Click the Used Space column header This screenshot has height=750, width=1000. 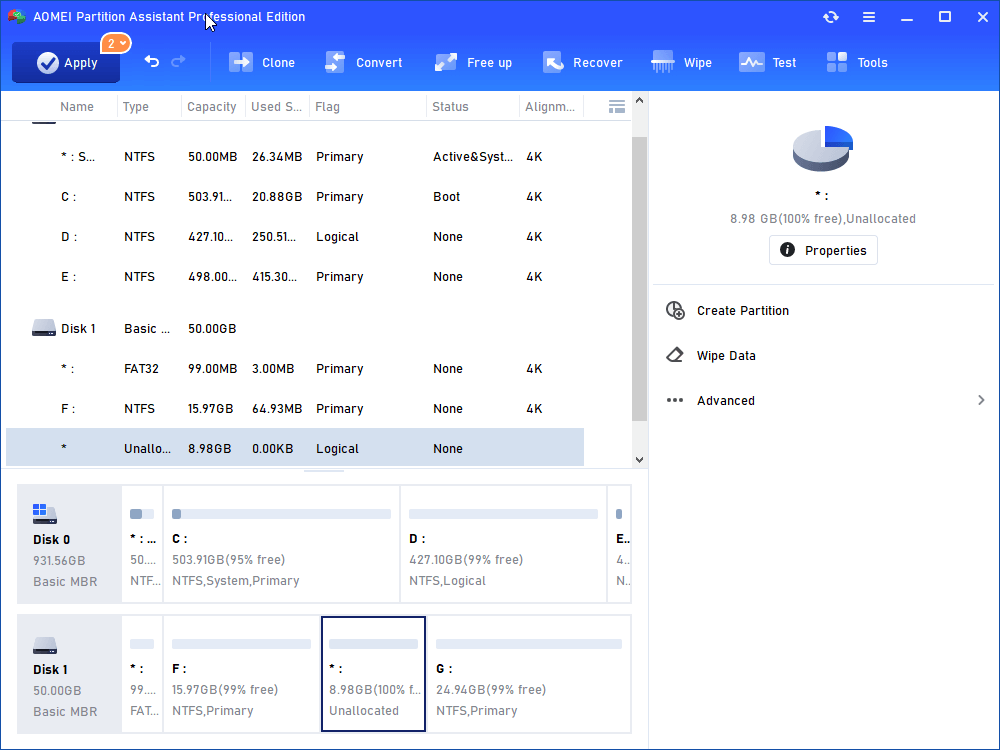tap(276, 107)
